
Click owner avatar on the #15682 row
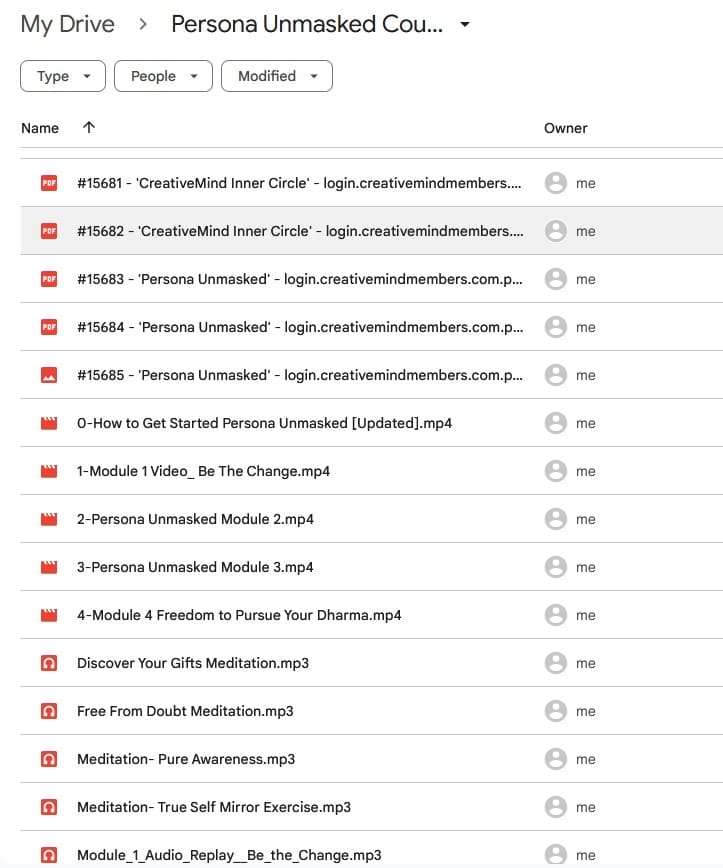[x=555, y=231]
